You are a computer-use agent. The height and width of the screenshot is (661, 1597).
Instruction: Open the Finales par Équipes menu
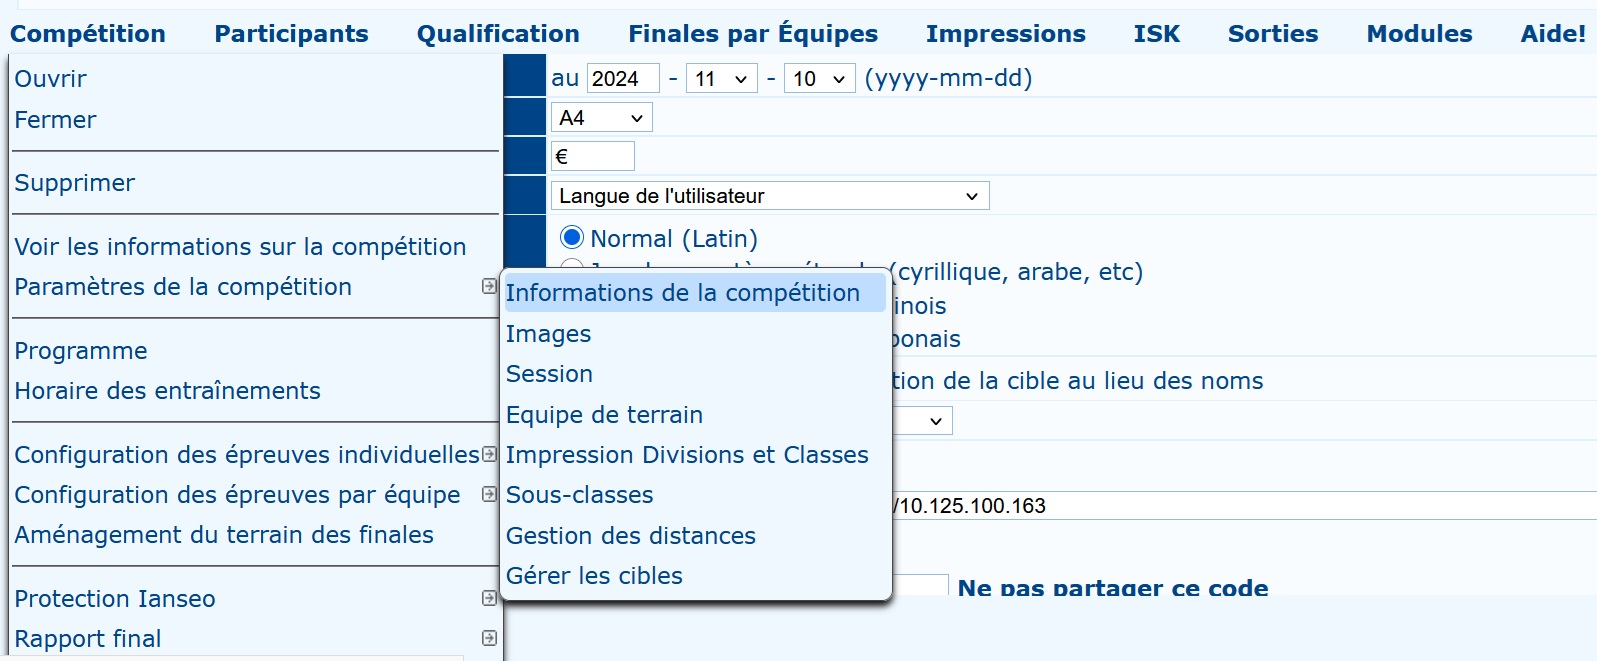click(x=753, y=34)
